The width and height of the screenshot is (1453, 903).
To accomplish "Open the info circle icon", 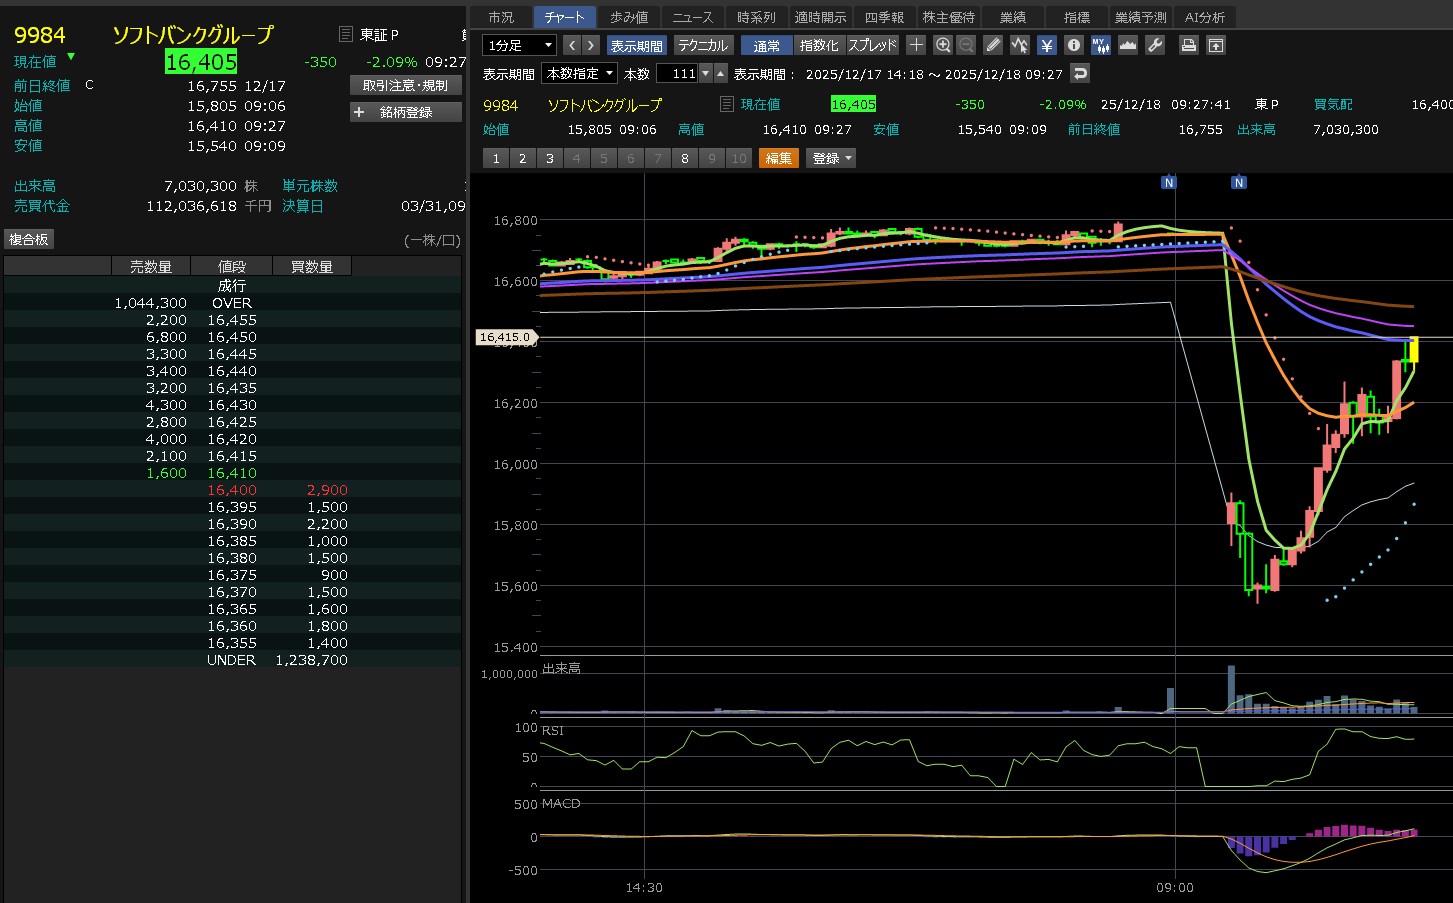I will (1073, 45).
